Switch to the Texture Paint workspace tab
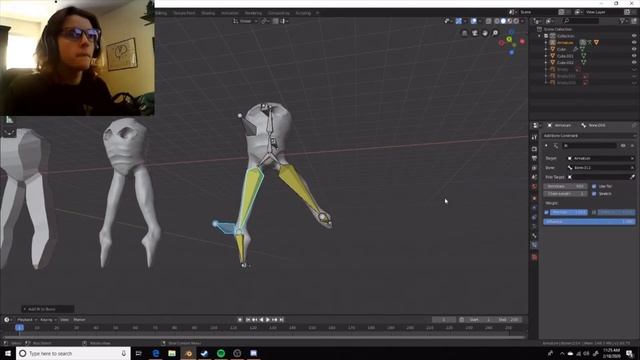640x360 pixels. coord(184,13)
